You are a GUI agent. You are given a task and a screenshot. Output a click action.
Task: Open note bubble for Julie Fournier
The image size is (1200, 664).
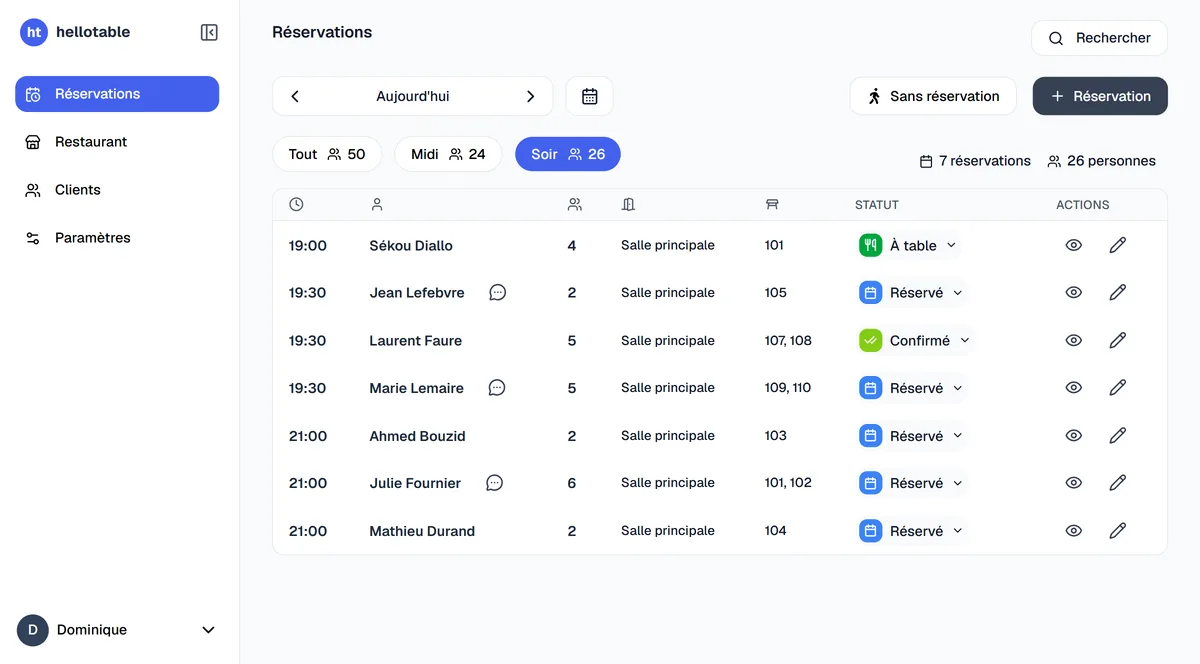click(494, 483)
